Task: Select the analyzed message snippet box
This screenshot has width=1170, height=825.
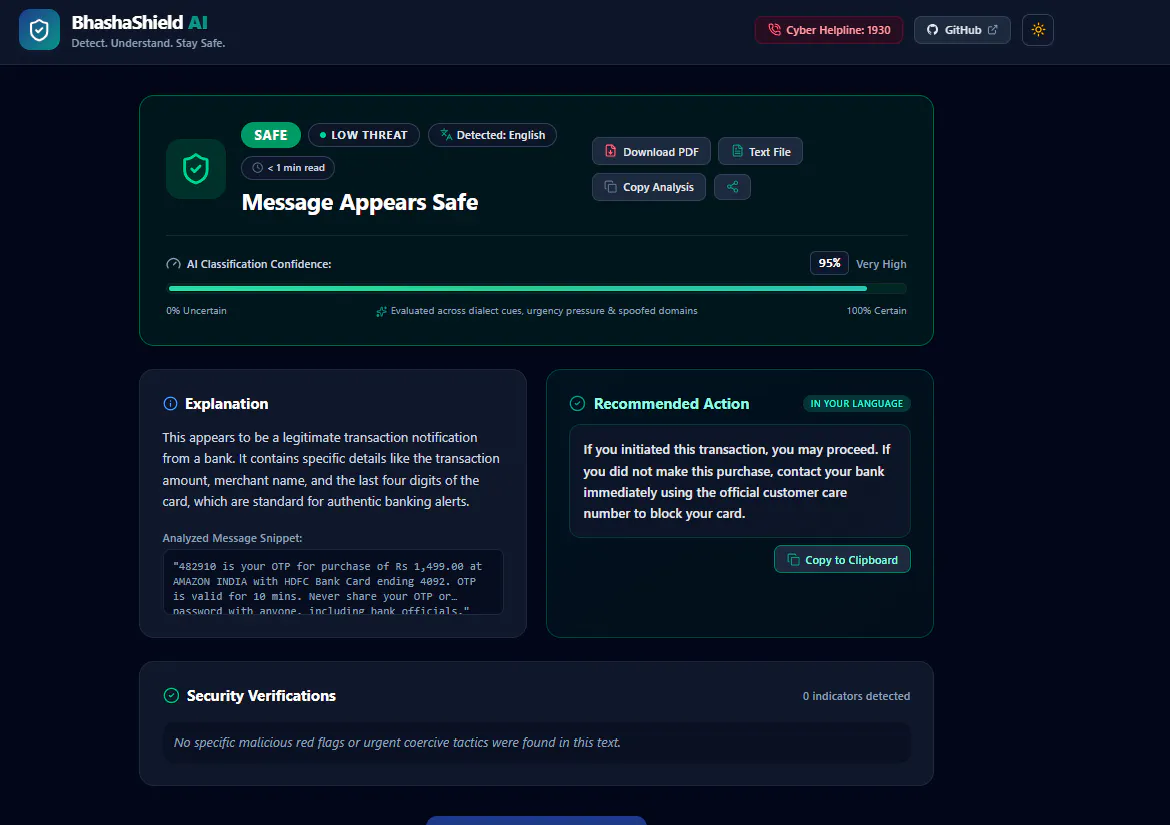Action: point(333,582)
